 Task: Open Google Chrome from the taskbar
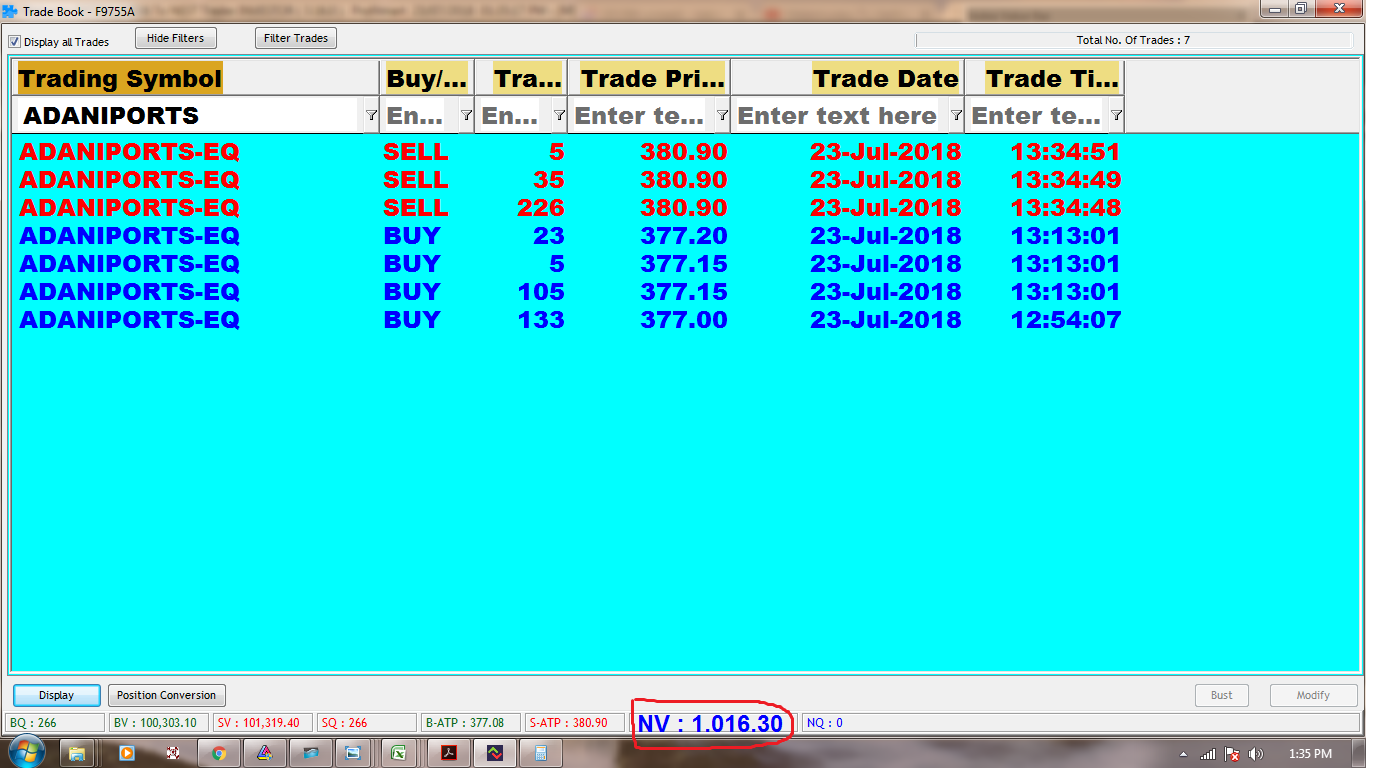coord(219,753)
